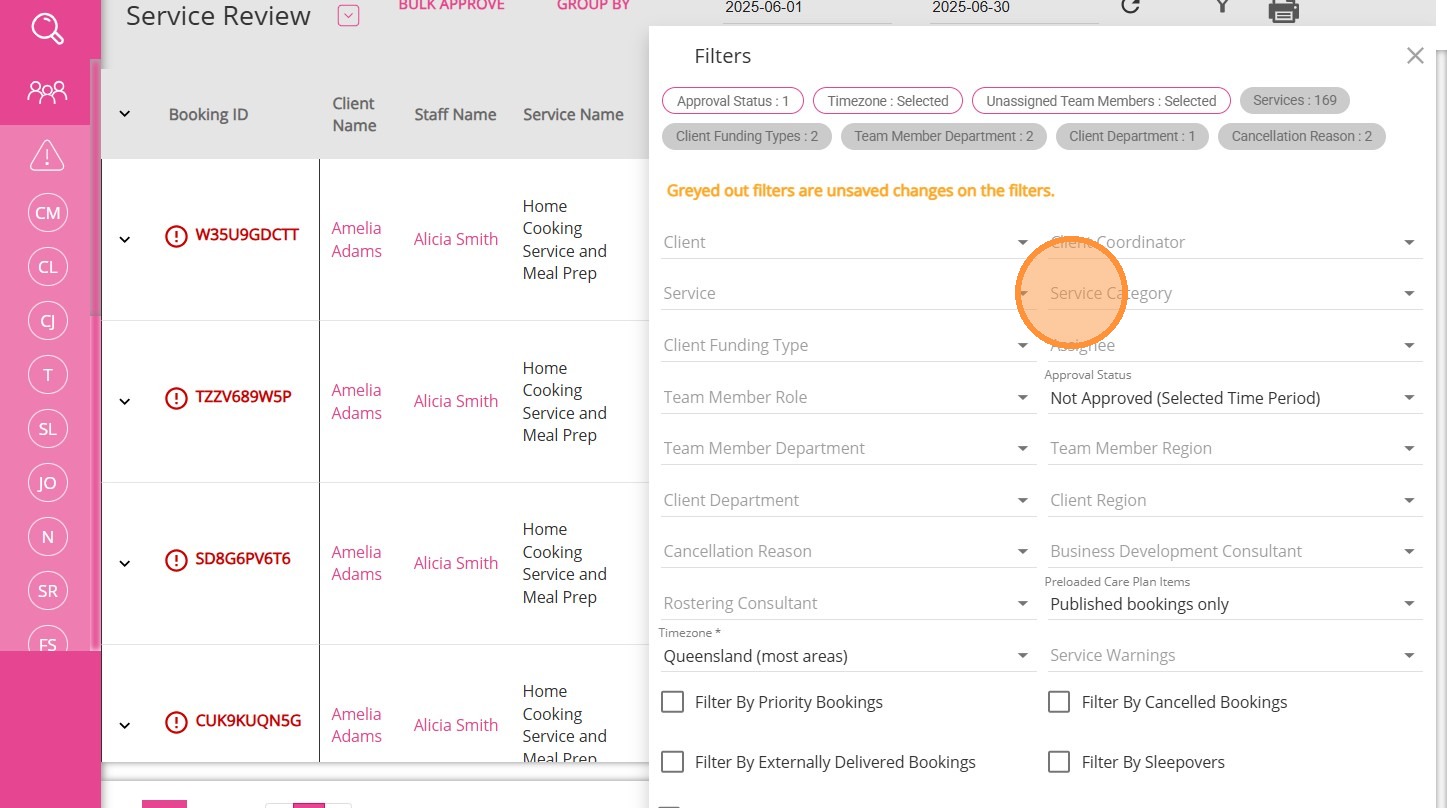Click the start date field 2025-06-01
Image resolution: width=1447 pixels, height=808 pixels.
point(806,8)
